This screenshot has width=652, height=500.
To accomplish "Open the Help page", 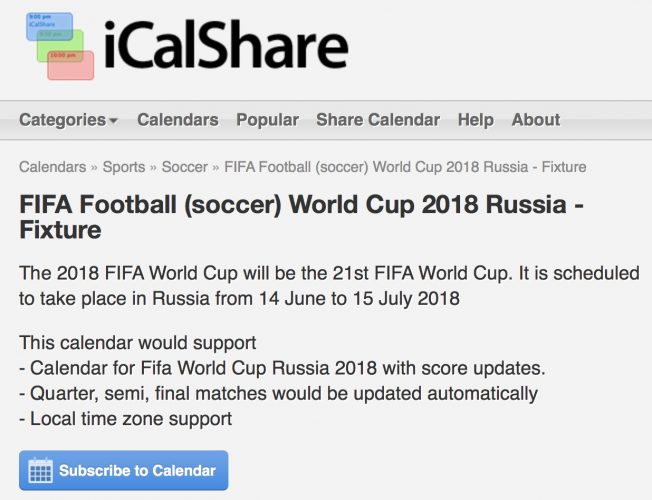I will tap(476, 120).
